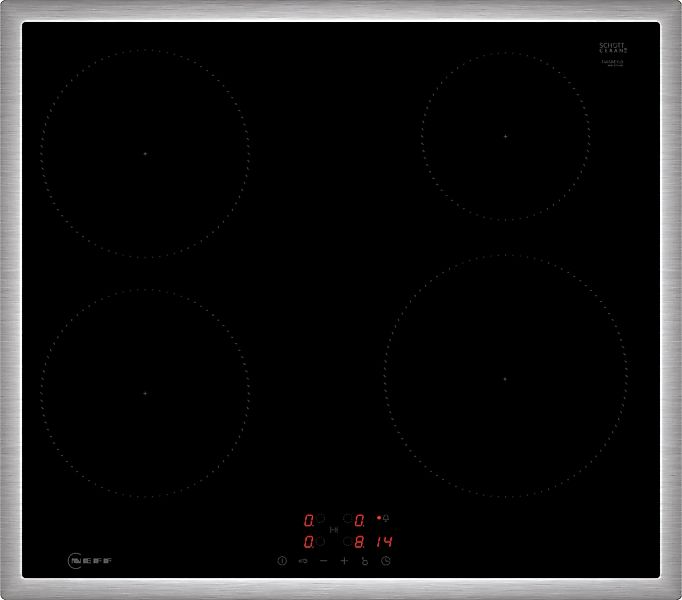Screen dimensions: 682x600
Task: Select the top-left zone selector circle
Action: coord(320,519)
